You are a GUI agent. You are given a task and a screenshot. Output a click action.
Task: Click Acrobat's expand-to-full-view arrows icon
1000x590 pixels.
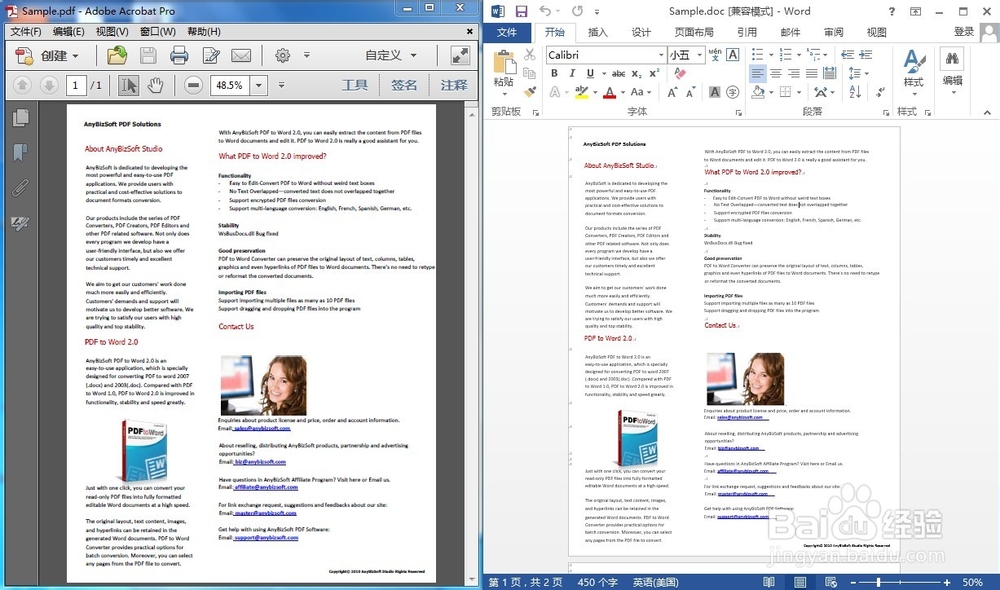point(460,55)
